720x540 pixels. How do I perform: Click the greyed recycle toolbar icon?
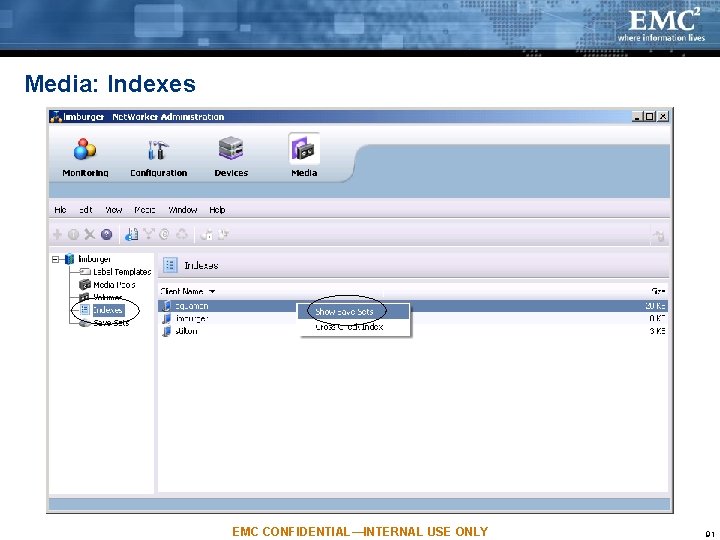182,235
